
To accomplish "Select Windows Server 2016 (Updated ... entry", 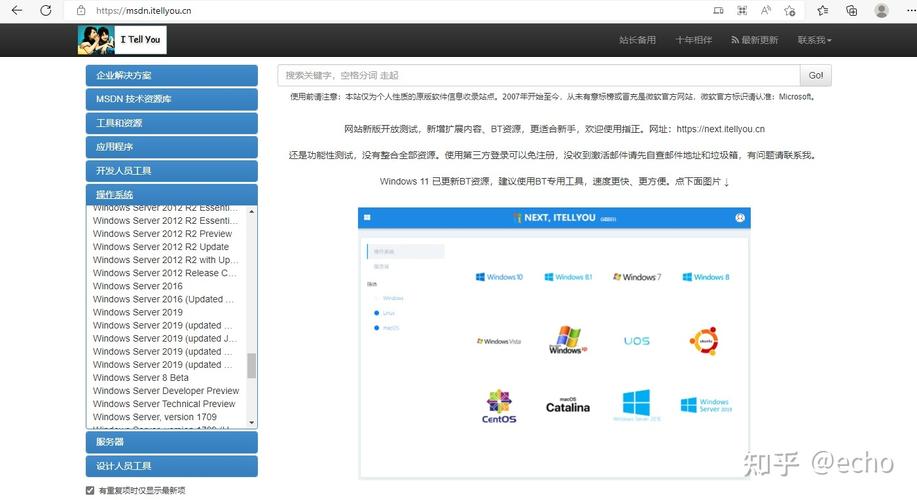I will click(x=163, y=299).
